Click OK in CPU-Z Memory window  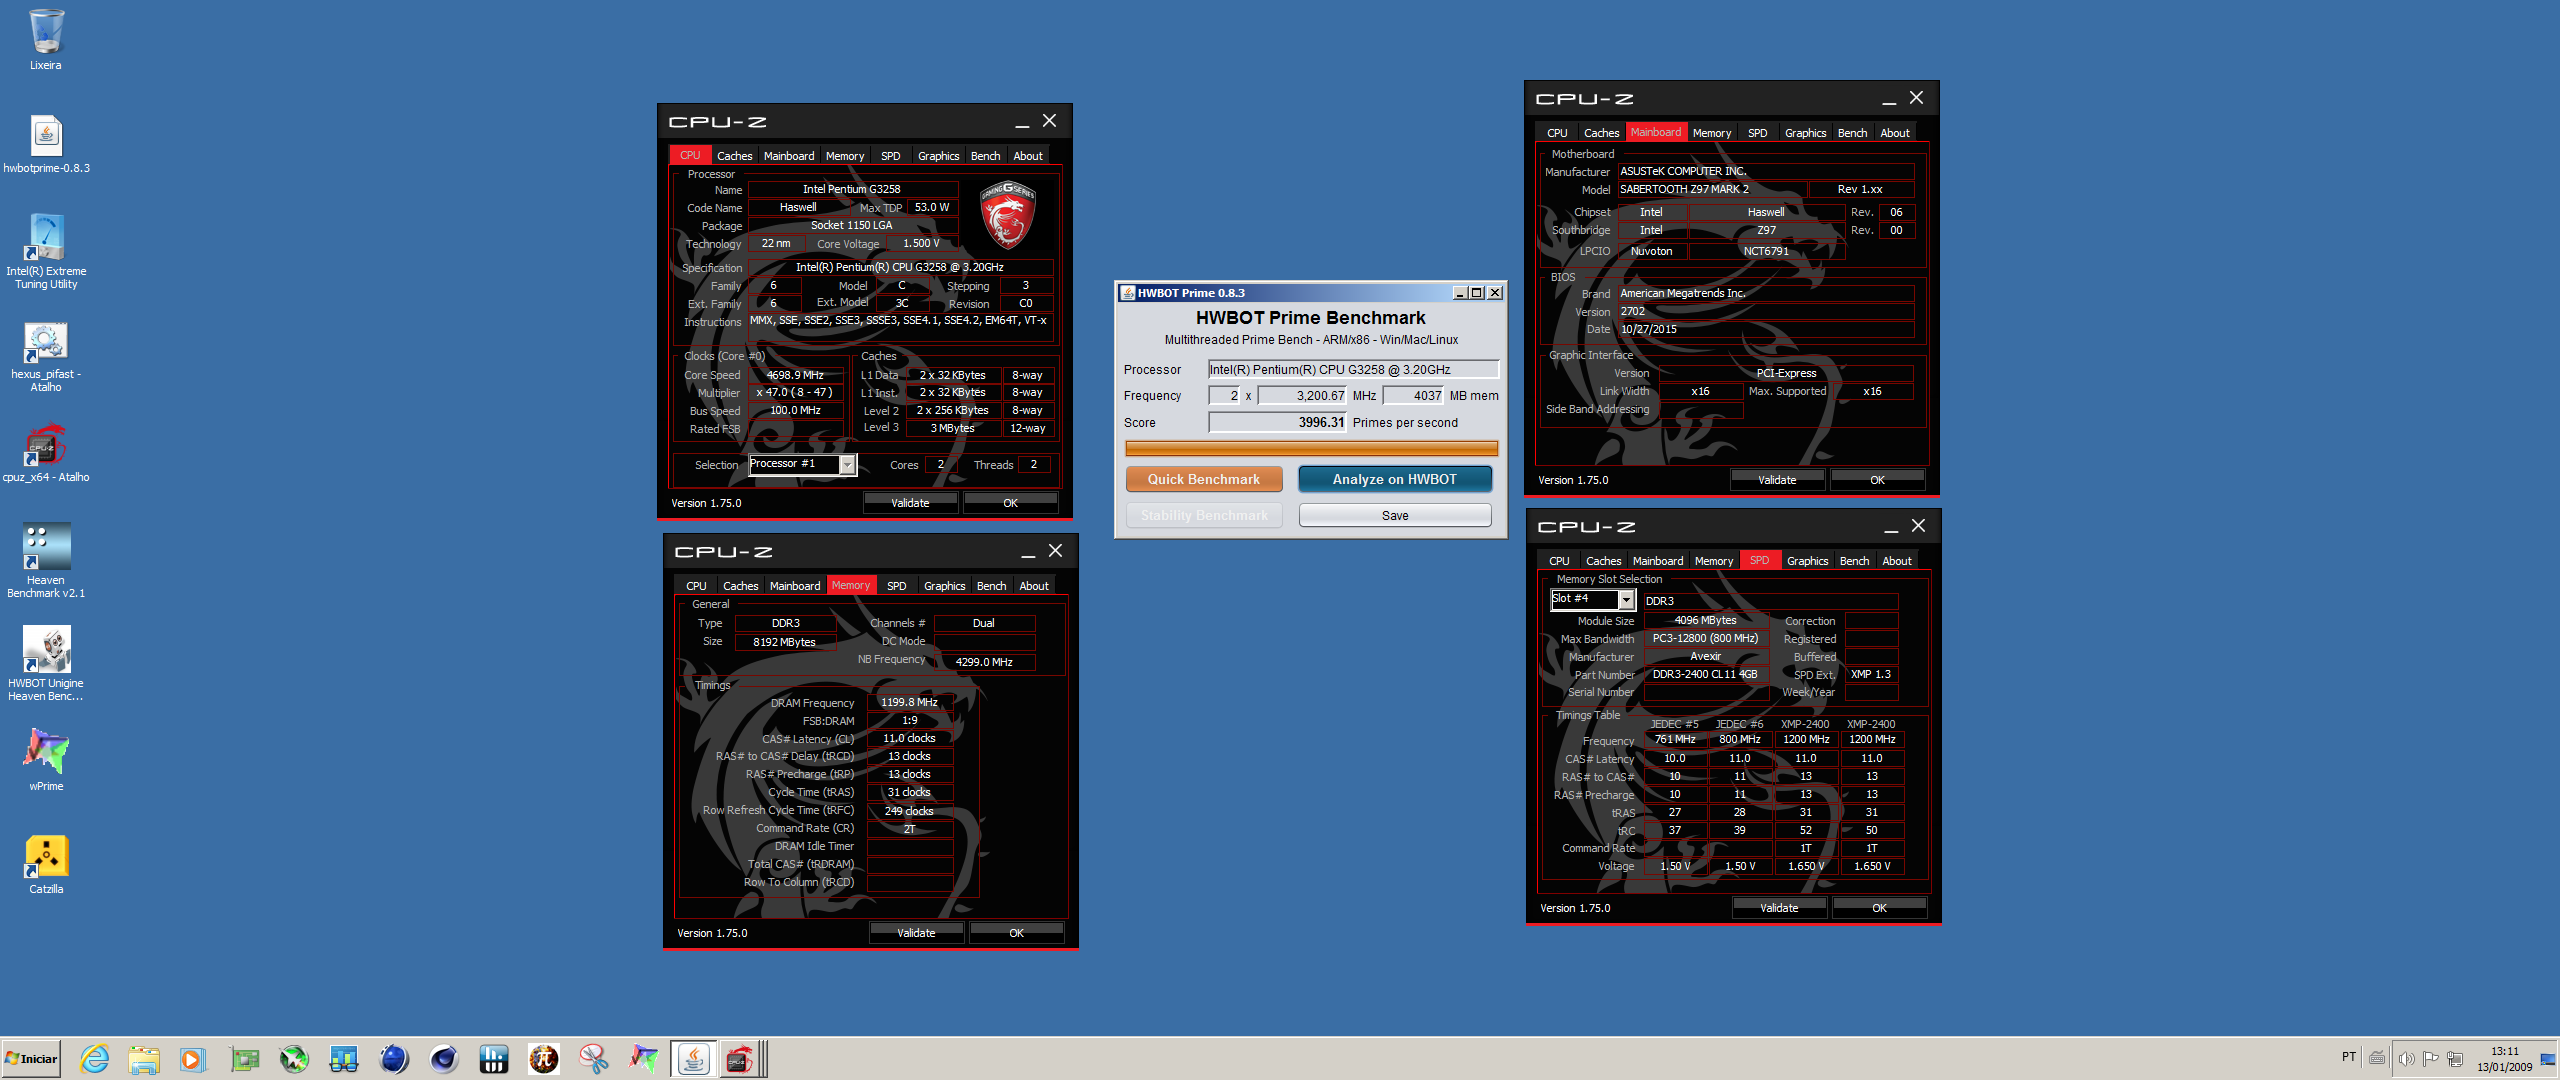[x=1016, y=933]
